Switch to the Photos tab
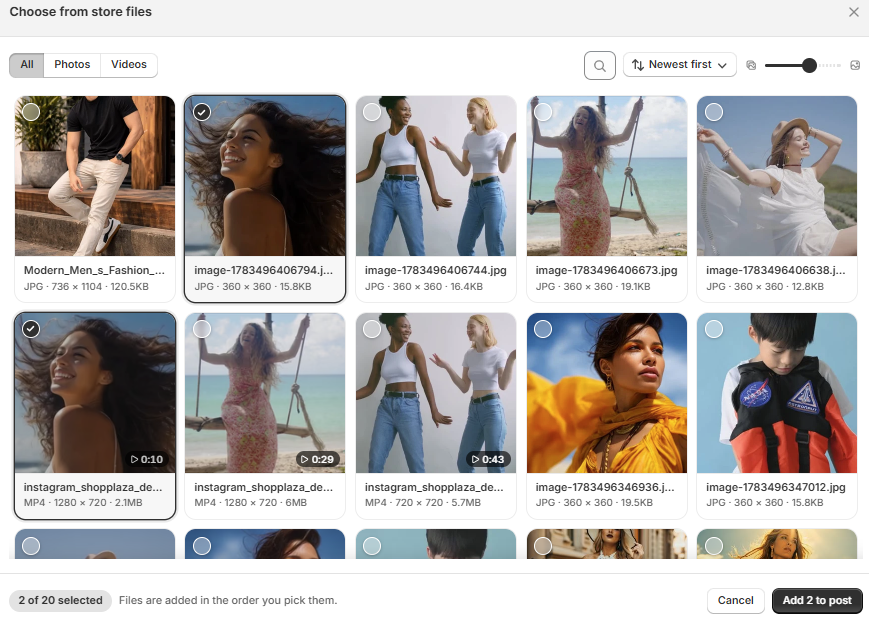Image resolution: width=869 pixels, height=623 pixels. (72, 65)
